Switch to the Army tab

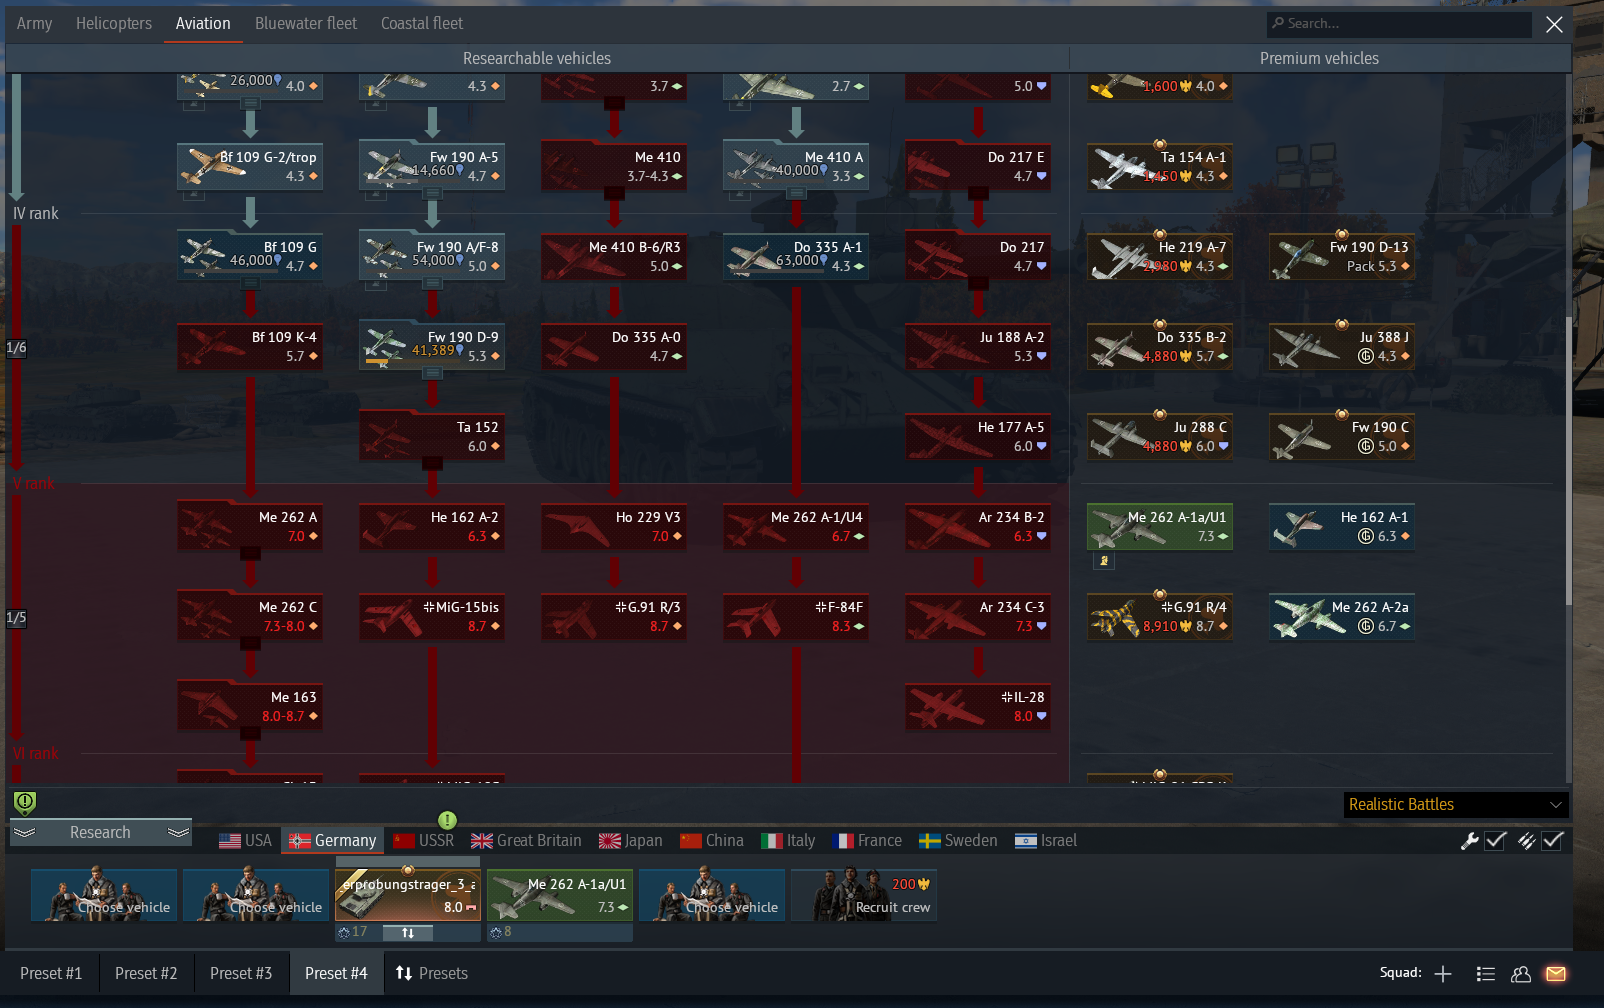(34, 23)
